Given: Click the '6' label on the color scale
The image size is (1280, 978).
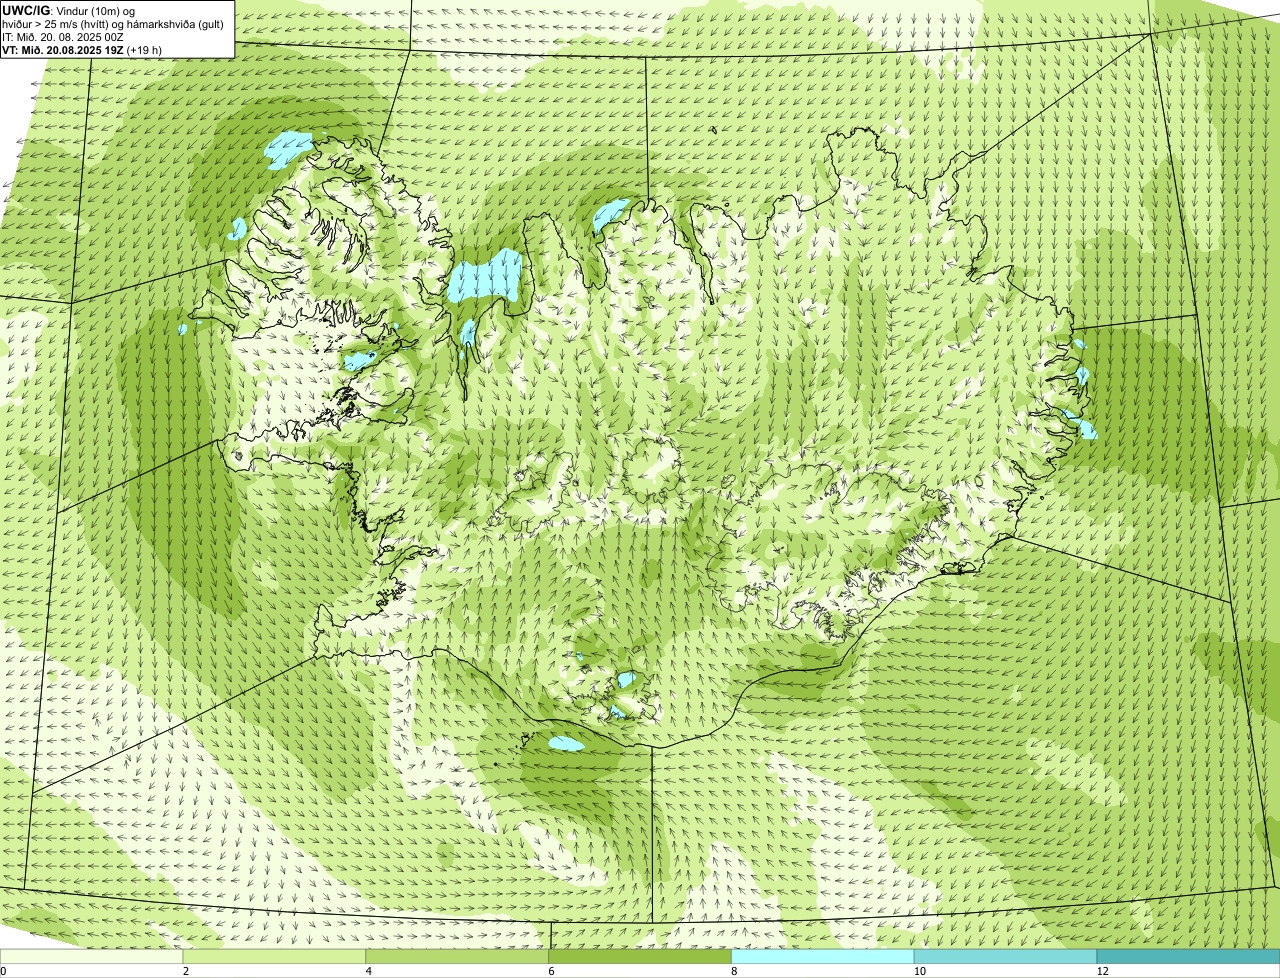Looking at the screenshot, I should [x=552, y=971].
